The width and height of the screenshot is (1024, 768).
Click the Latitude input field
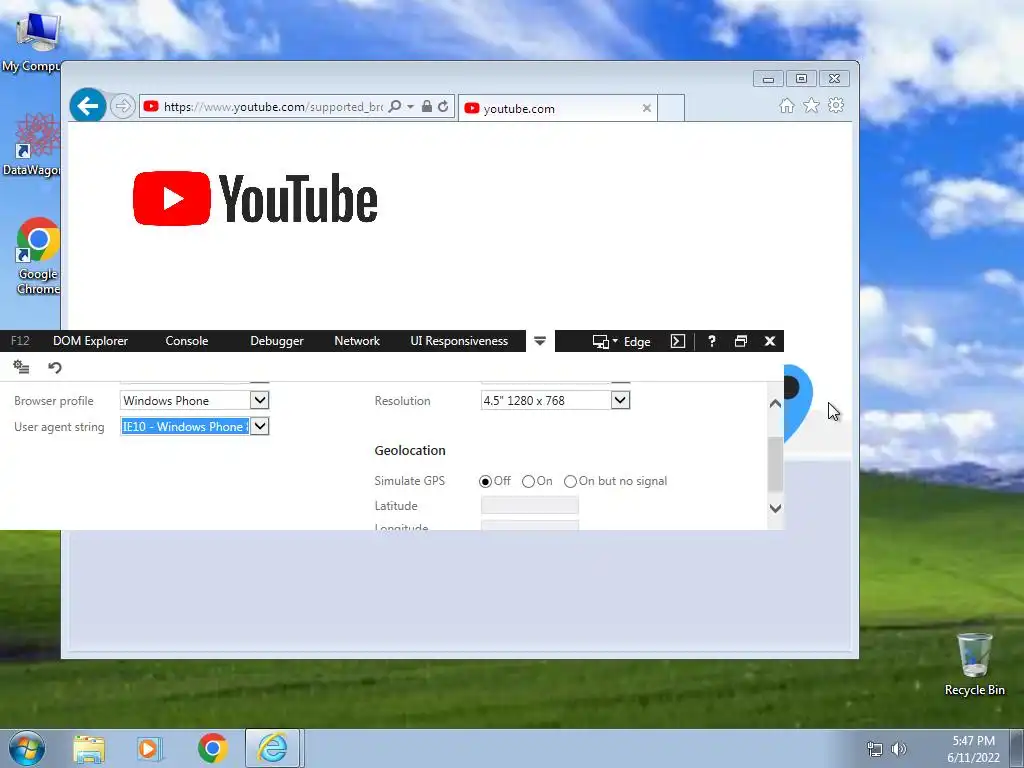pos(530,505)
